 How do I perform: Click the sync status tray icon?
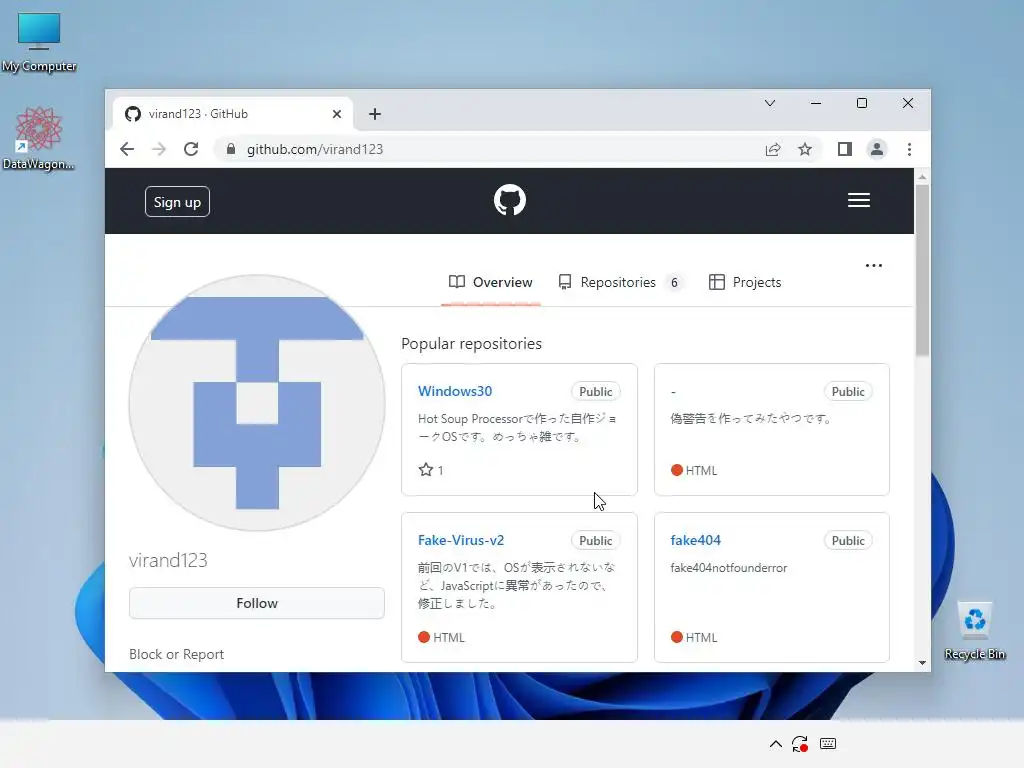coord(800,744)
